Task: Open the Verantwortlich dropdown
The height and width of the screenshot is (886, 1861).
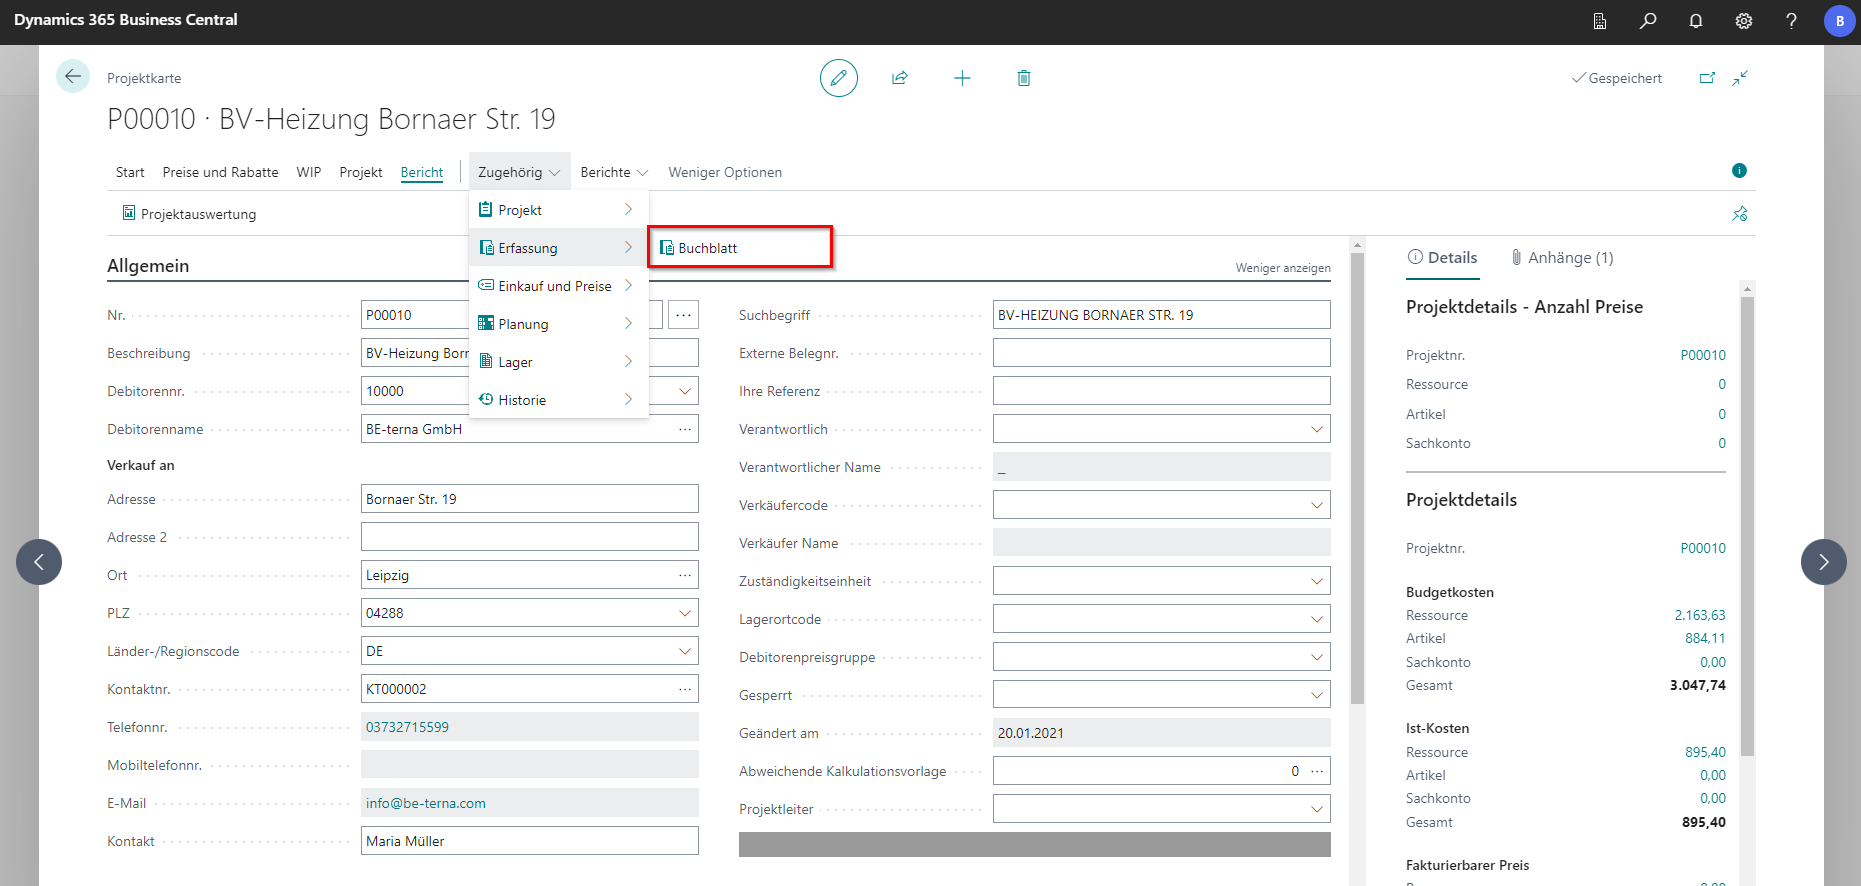Action: [1316, 429]
